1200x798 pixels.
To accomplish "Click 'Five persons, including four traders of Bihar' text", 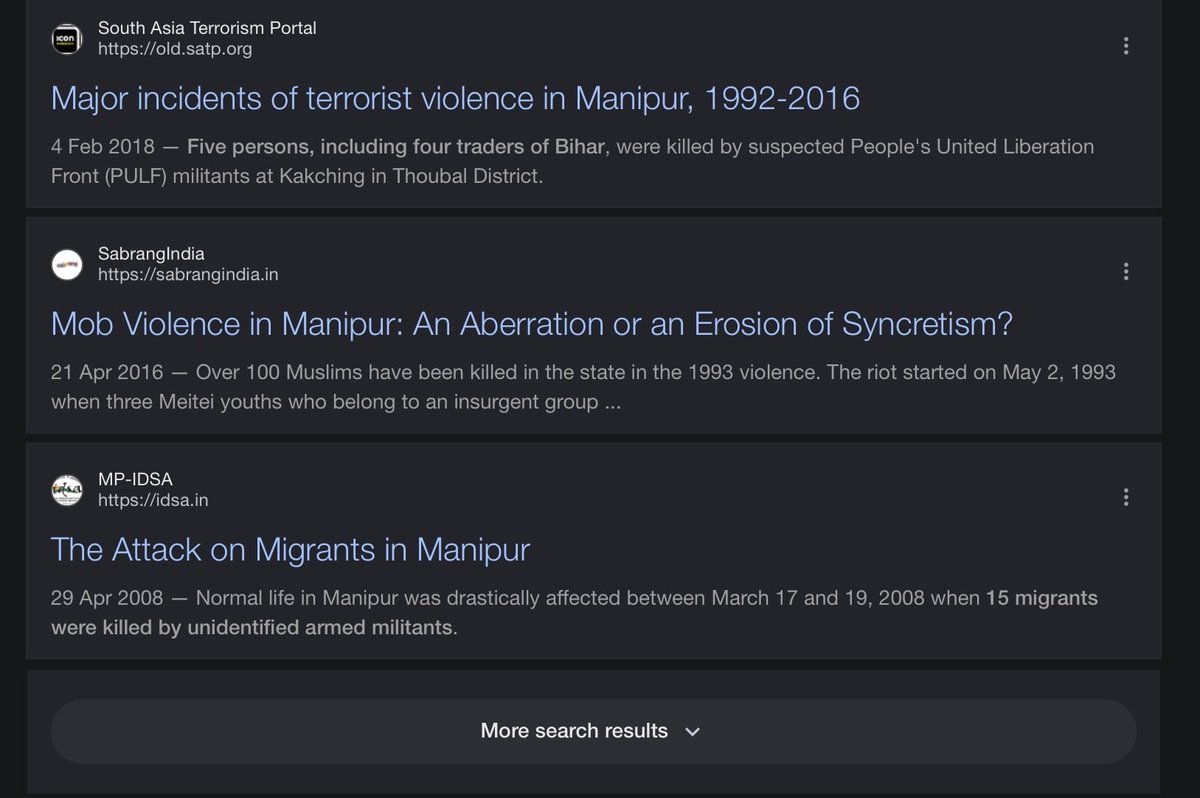I will click(396, 147).
